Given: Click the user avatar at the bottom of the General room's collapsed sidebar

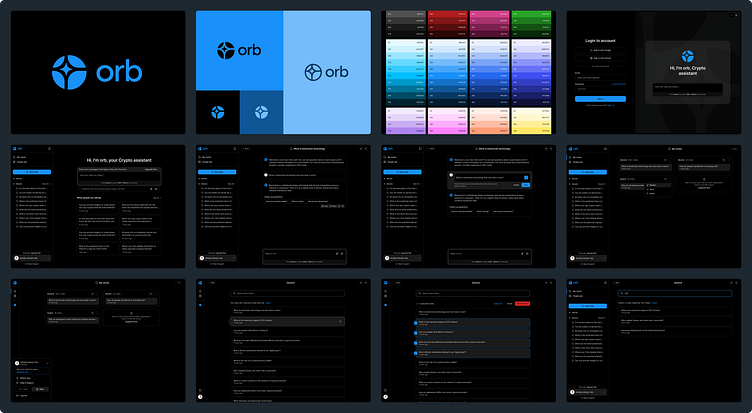Looking at the screenshot, I should click(x=200, y=397).
